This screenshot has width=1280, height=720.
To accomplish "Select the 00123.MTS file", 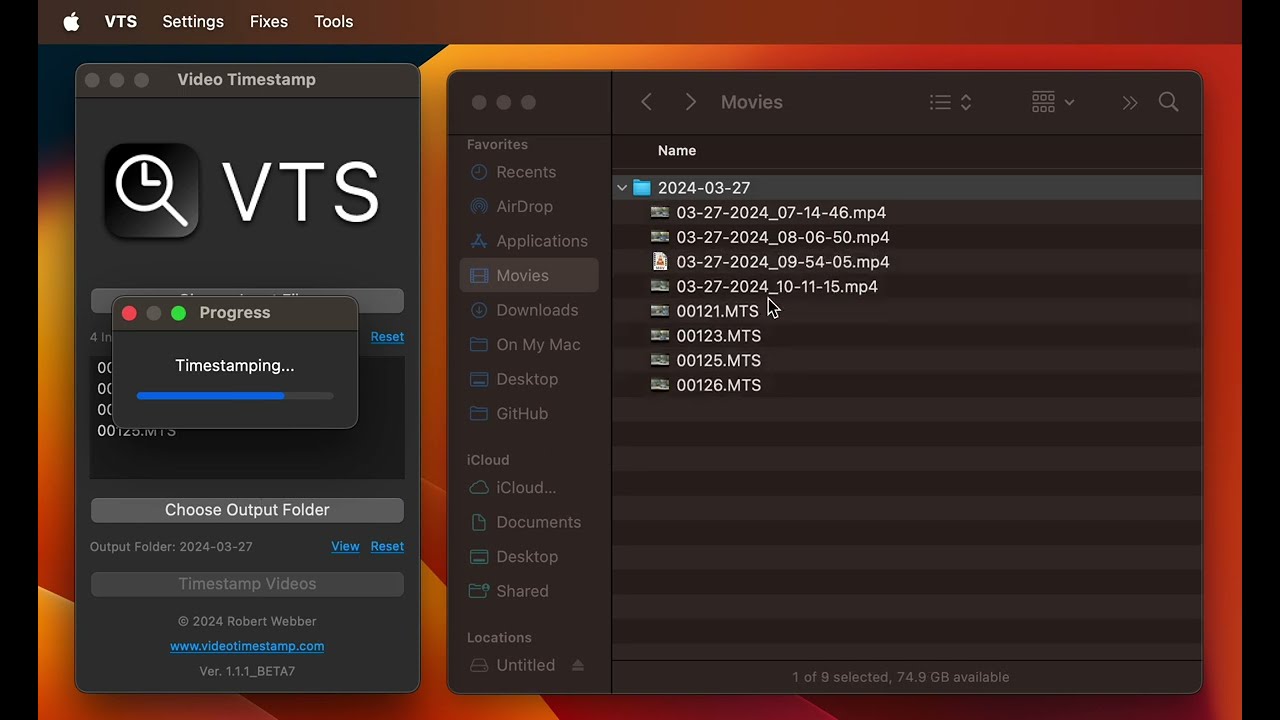I will coord(719,336).
